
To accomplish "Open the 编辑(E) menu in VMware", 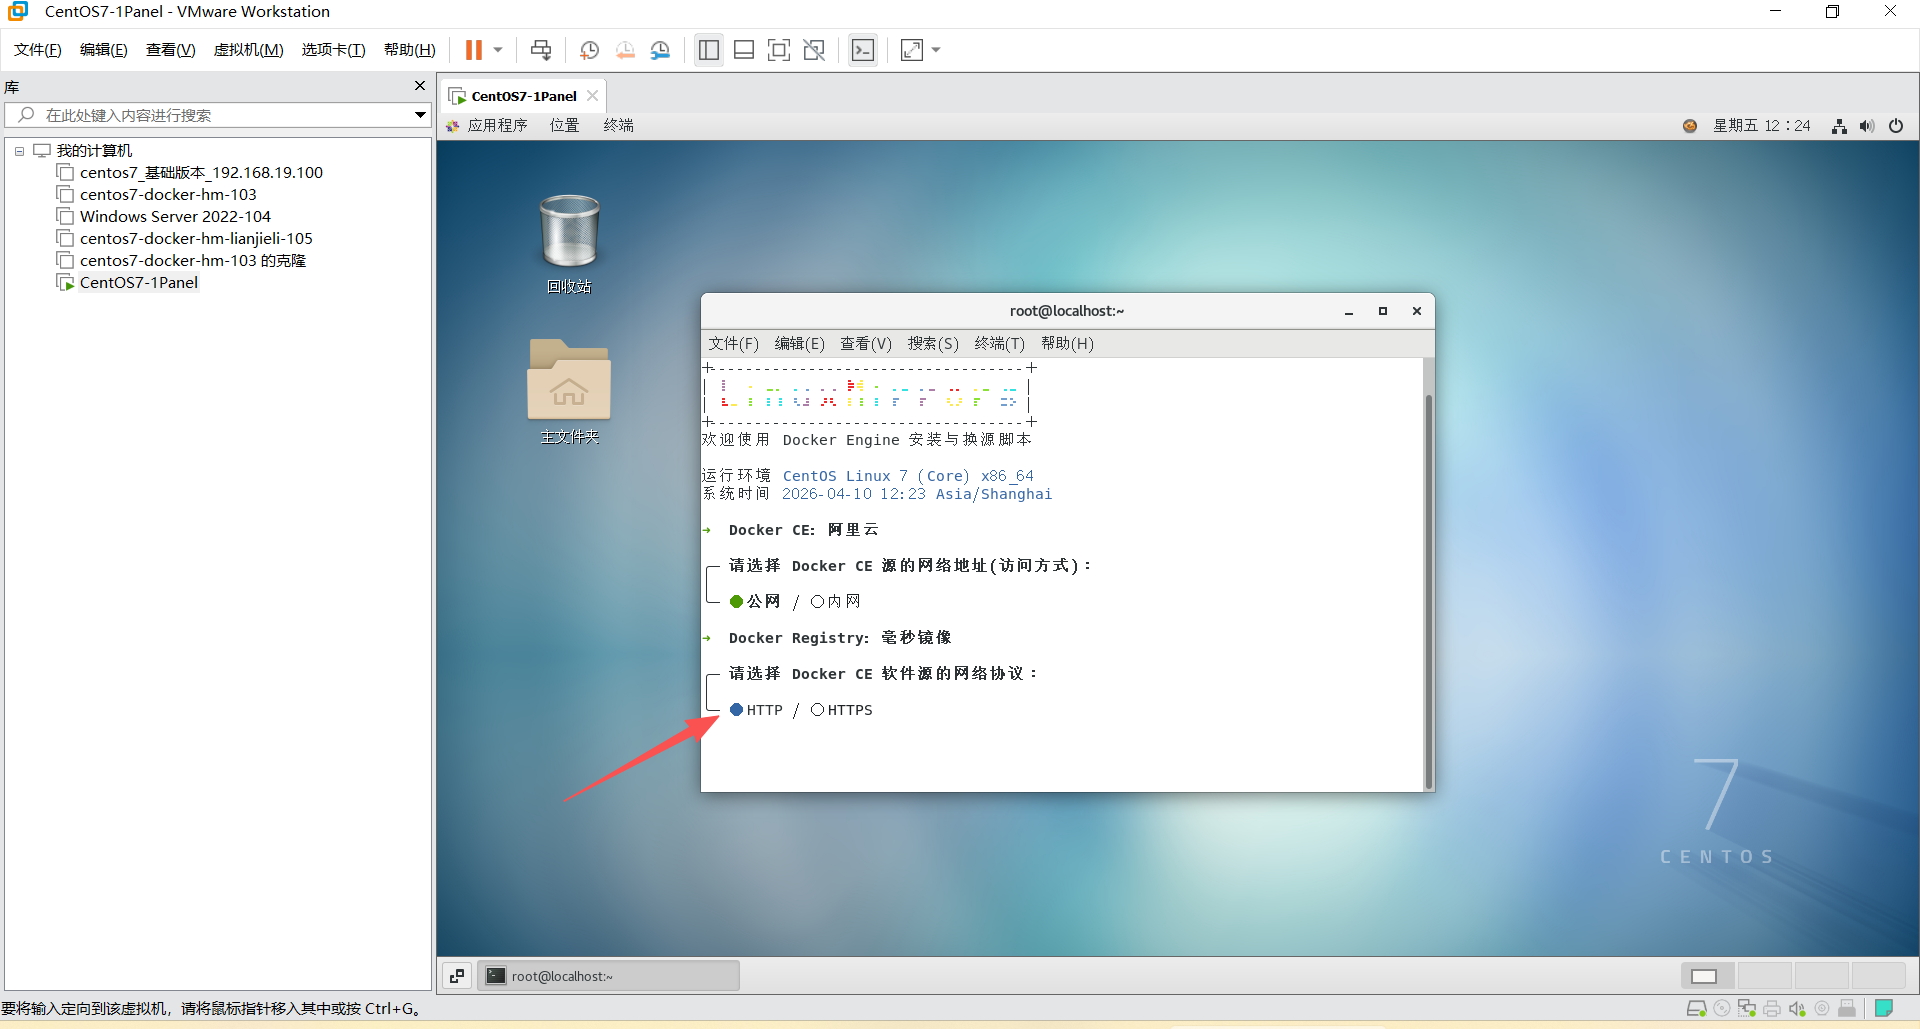I will coord(104,50).
